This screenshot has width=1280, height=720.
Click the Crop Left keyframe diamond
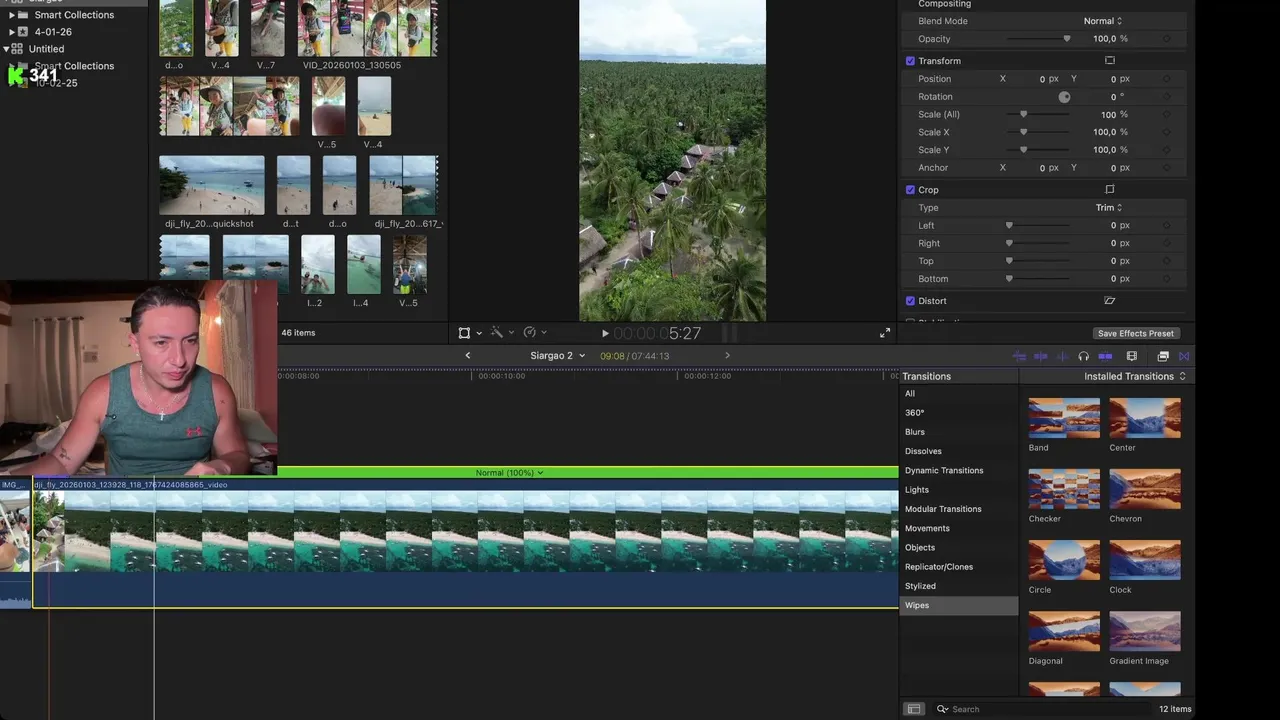click(1166, 226)
